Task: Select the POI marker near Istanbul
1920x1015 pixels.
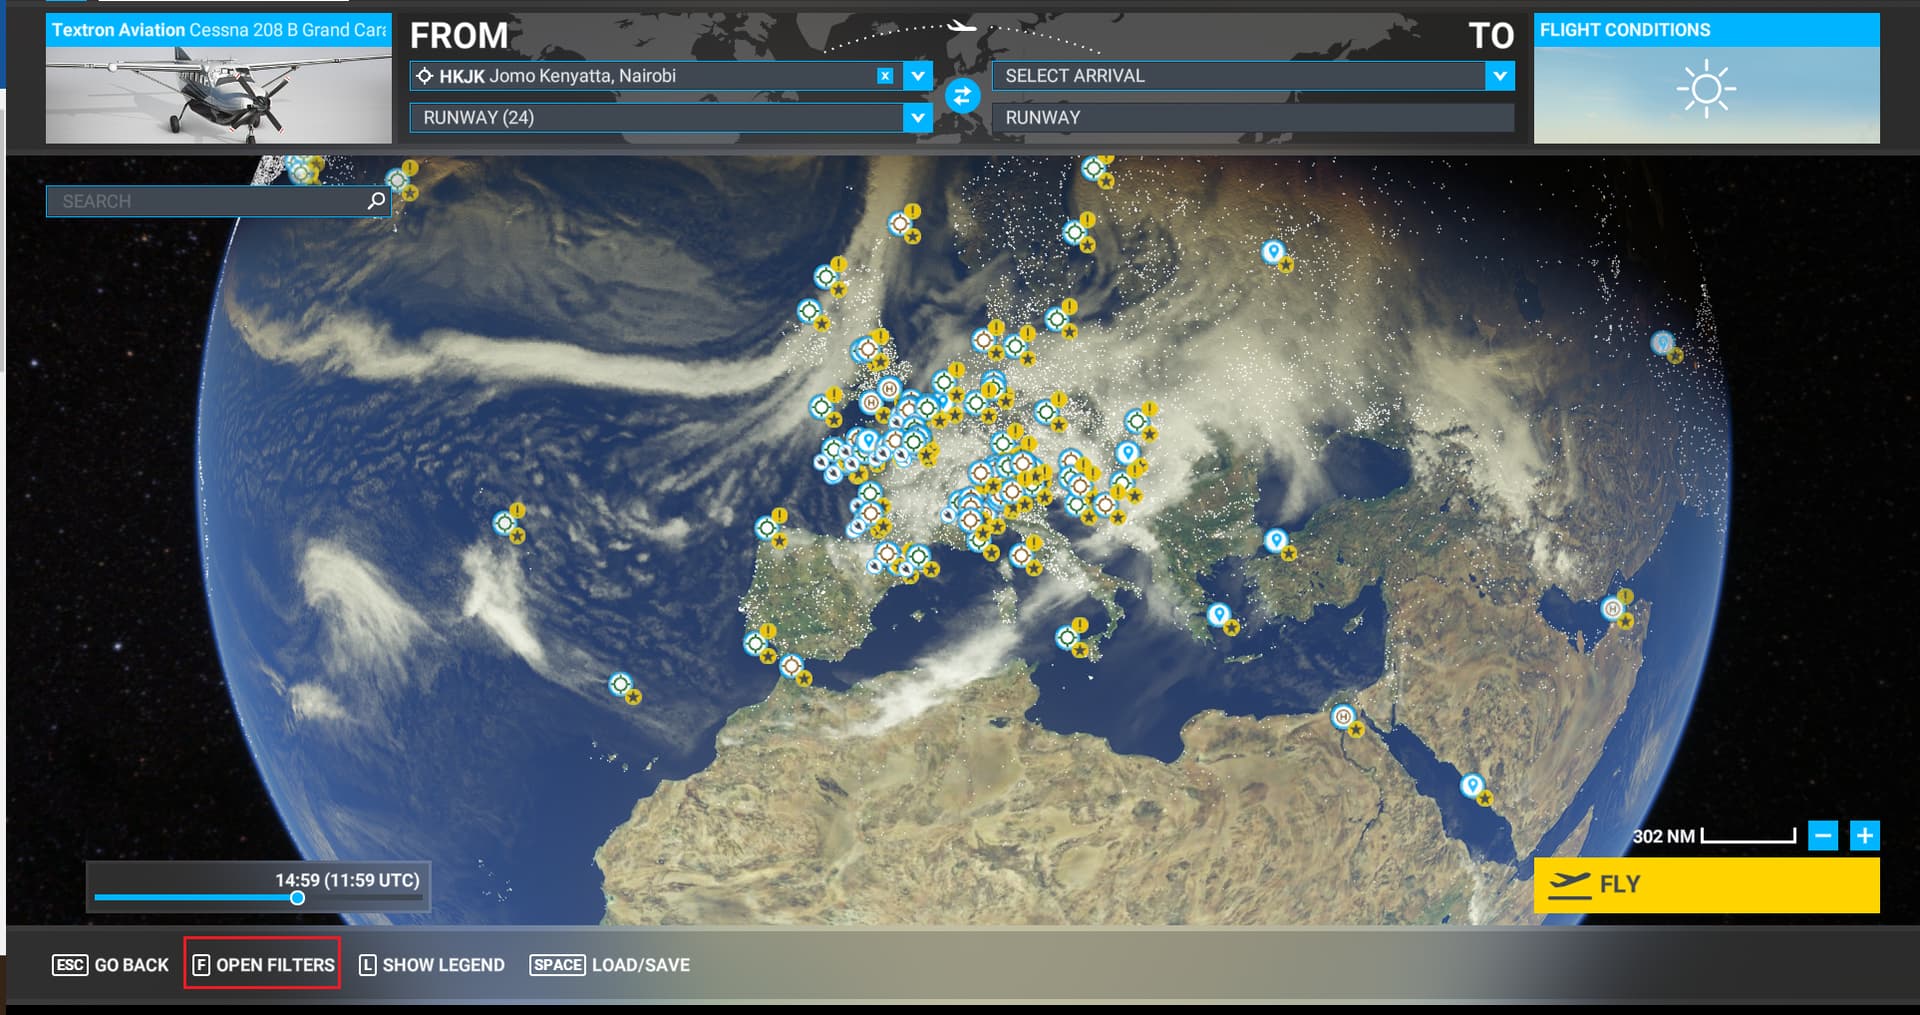Action: [1275, 540]
